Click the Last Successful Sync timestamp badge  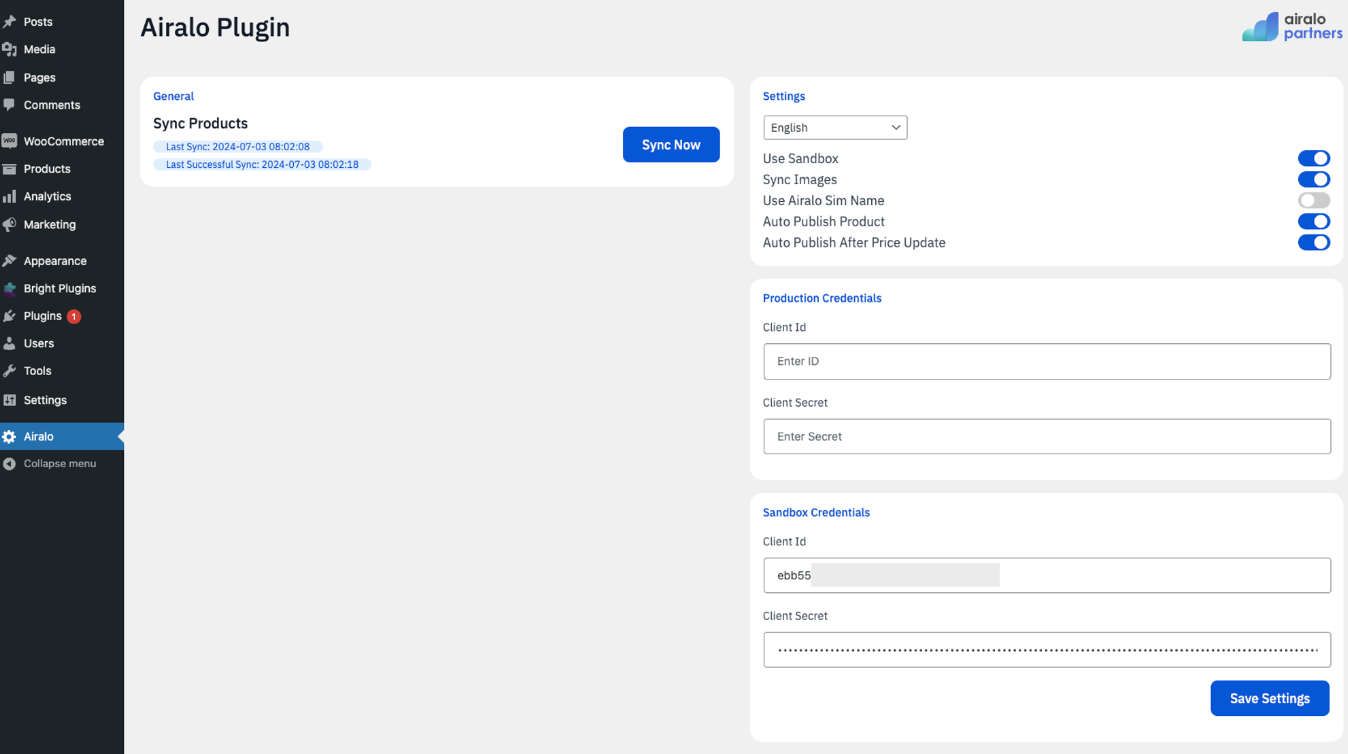(x=262, y=164)
